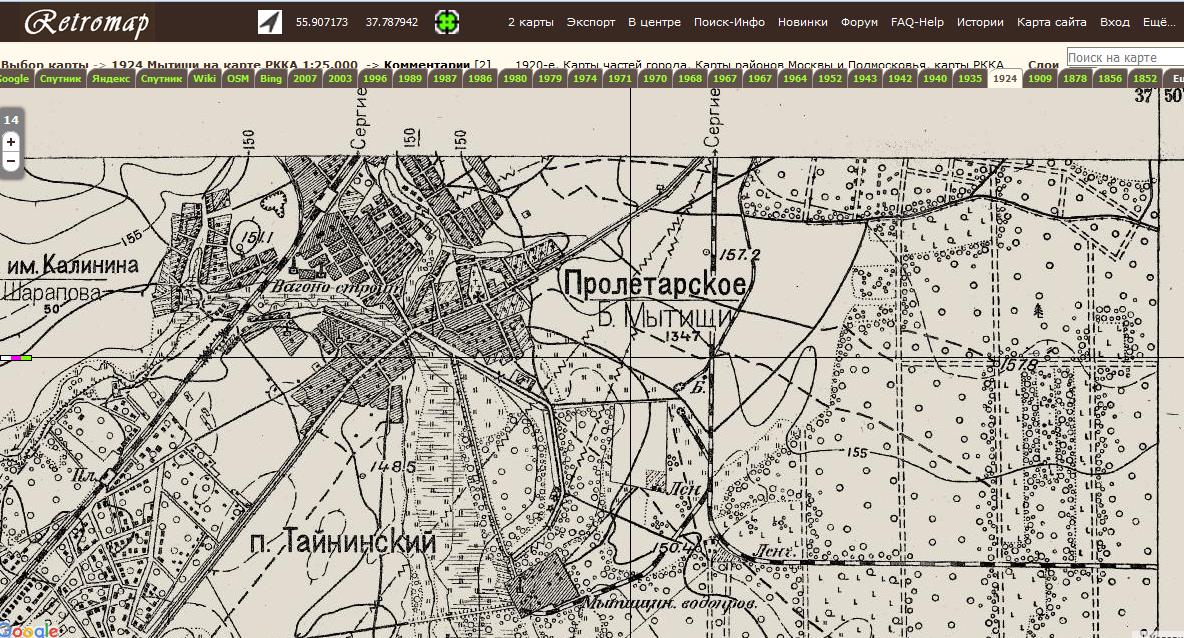Open the Ещё... more menu
This screenshot has height=638, width=1184.
click(1159, 22)
